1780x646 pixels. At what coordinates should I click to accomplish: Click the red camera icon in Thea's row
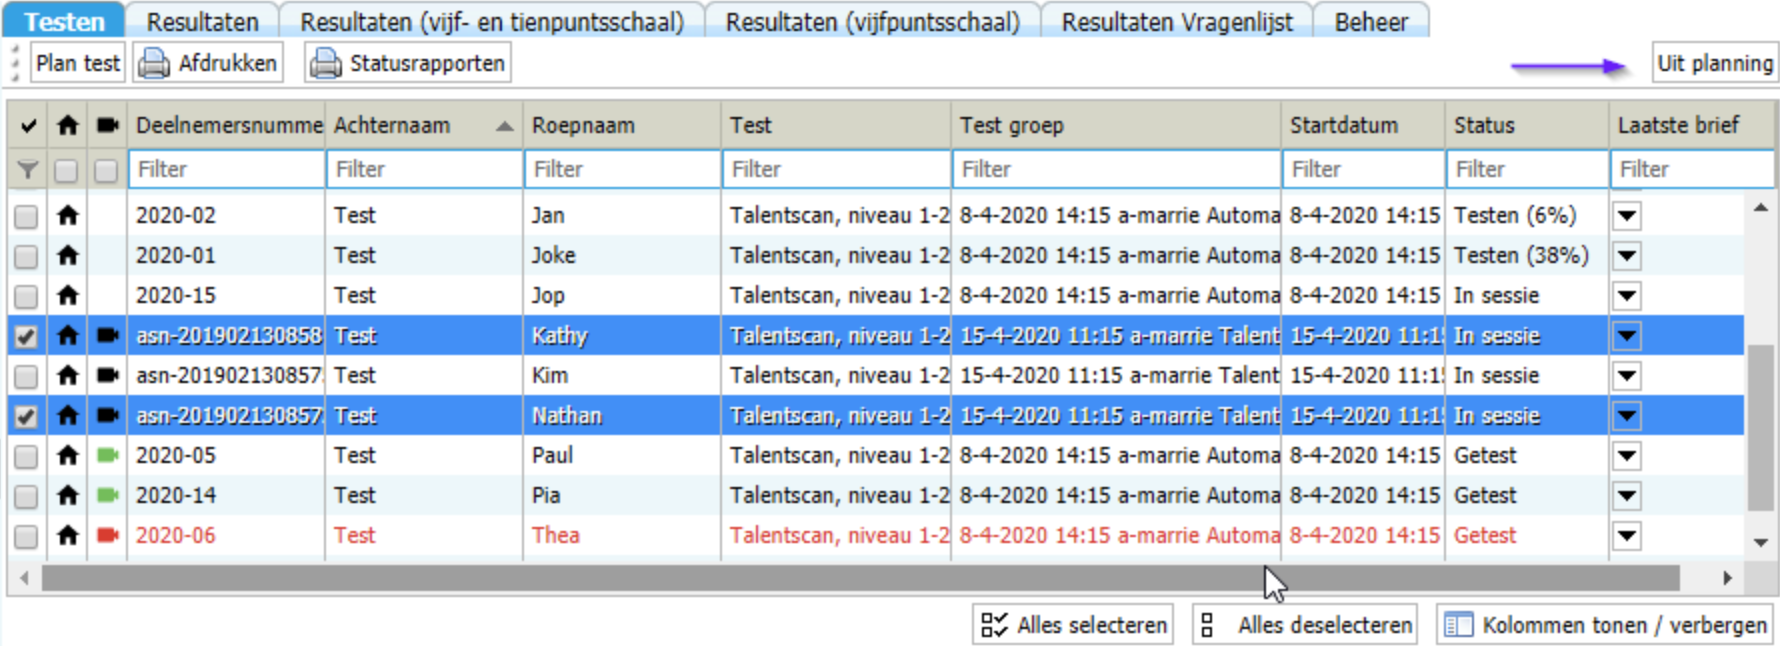(x=107, y=535)
